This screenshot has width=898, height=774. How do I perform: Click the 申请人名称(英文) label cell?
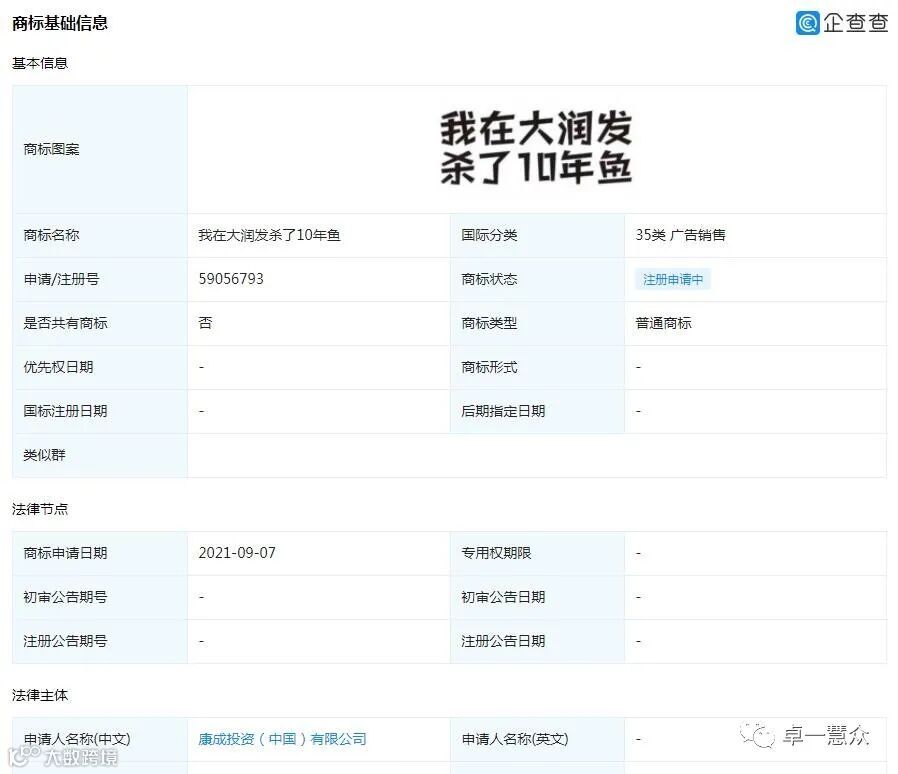(x=537, y=740)
